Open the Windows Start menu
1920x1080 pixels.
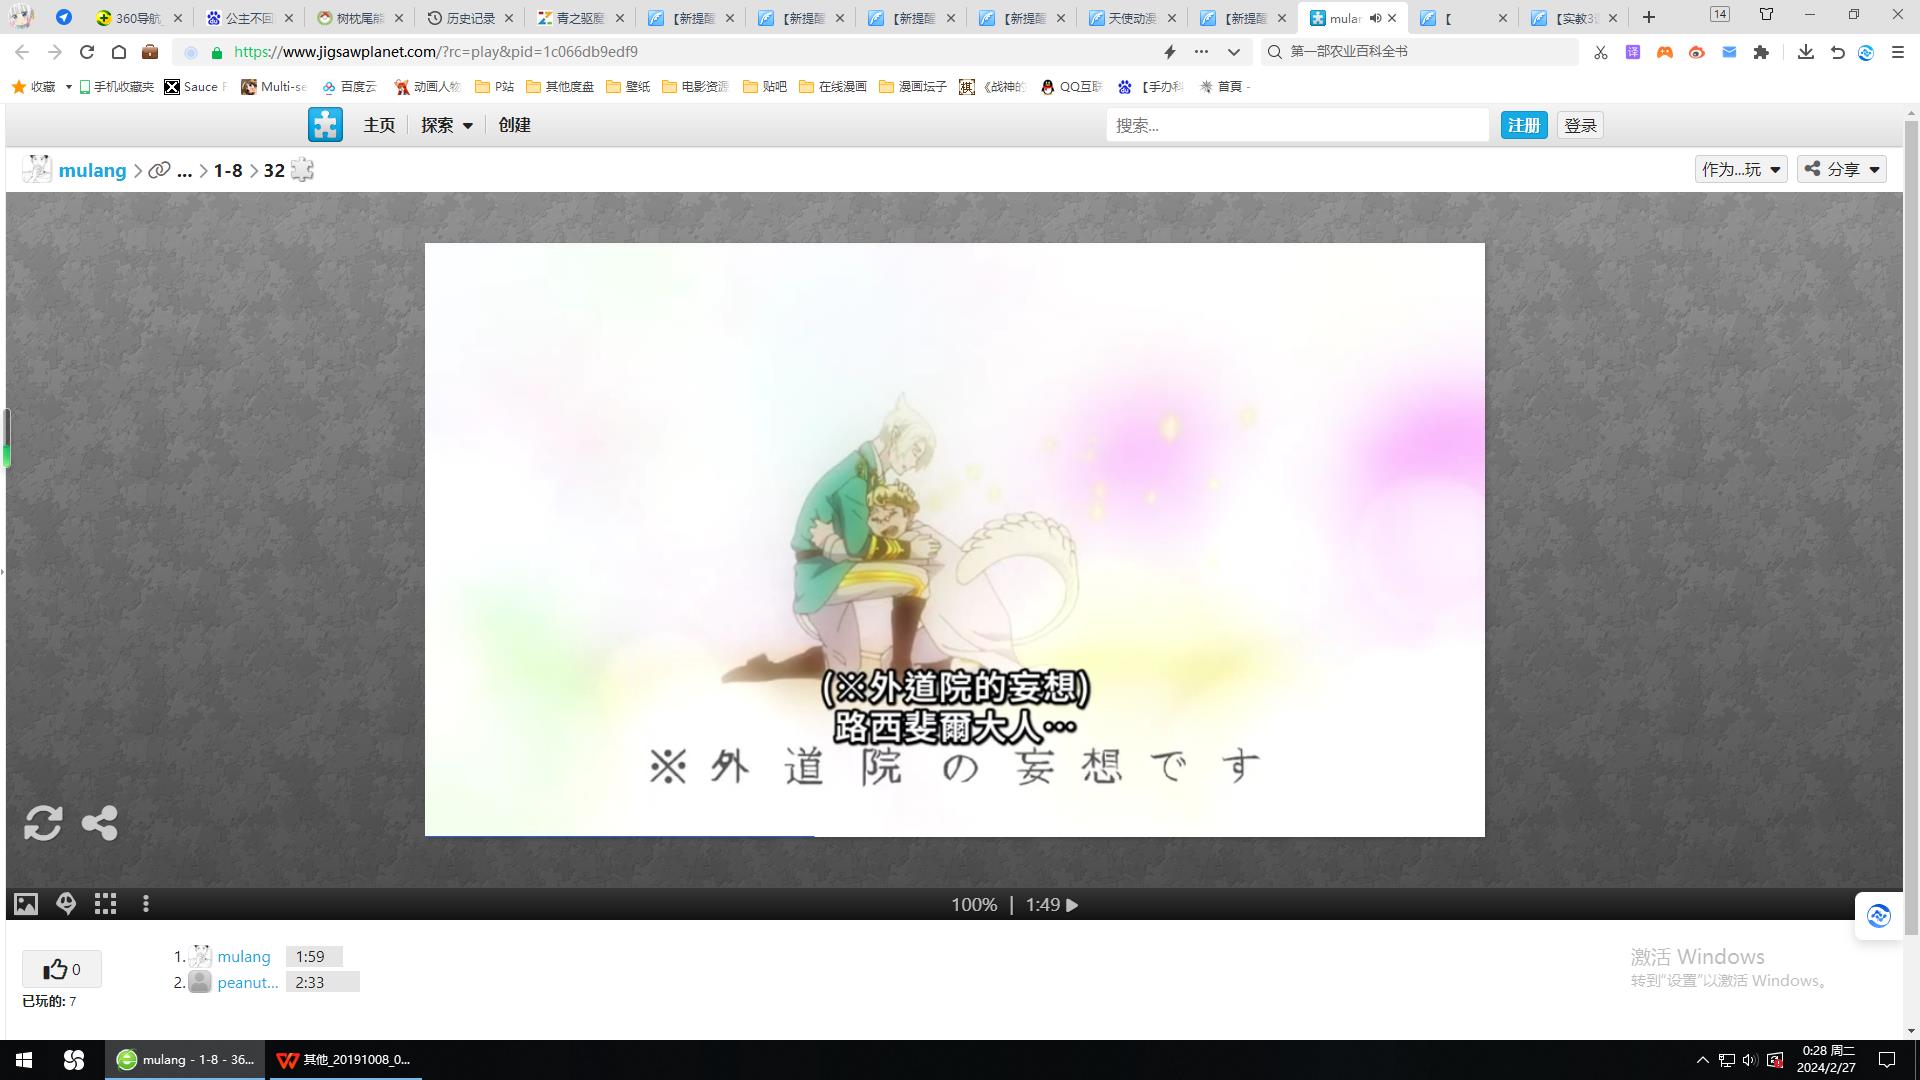pyautogui.click(x=24, y=1060)
